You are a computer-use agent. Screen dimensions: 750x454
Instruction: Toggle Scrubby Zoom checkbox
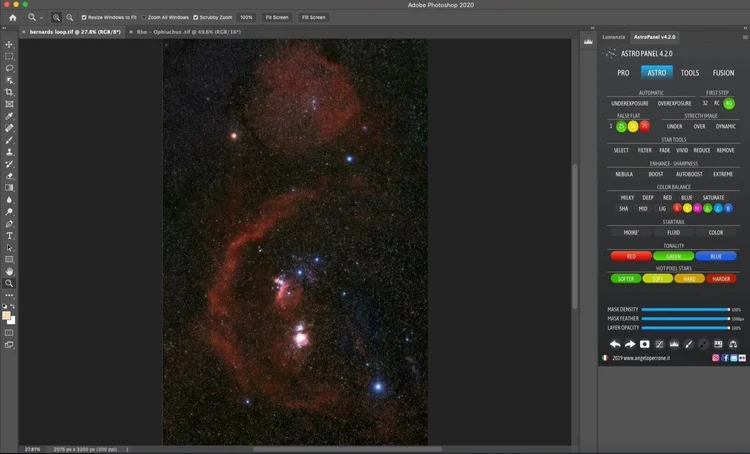[196, 17]
